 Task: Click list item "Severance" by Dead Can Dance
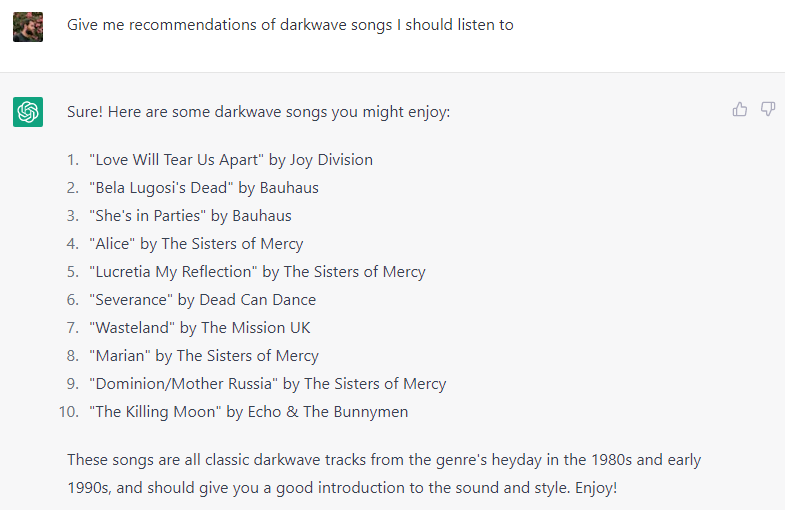(x=203, y=300)
